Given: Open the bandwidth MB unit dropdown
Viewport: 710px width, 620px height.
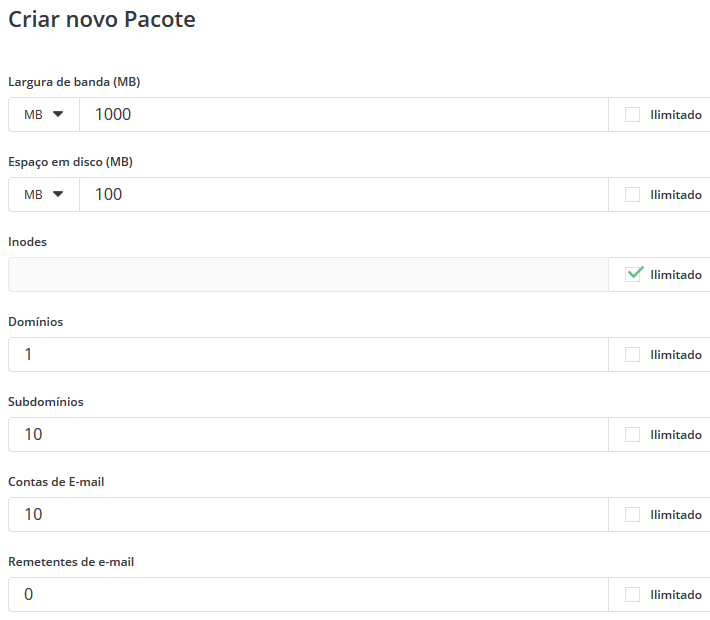Looking at the screenshot, I should click(x=44, y=115).
